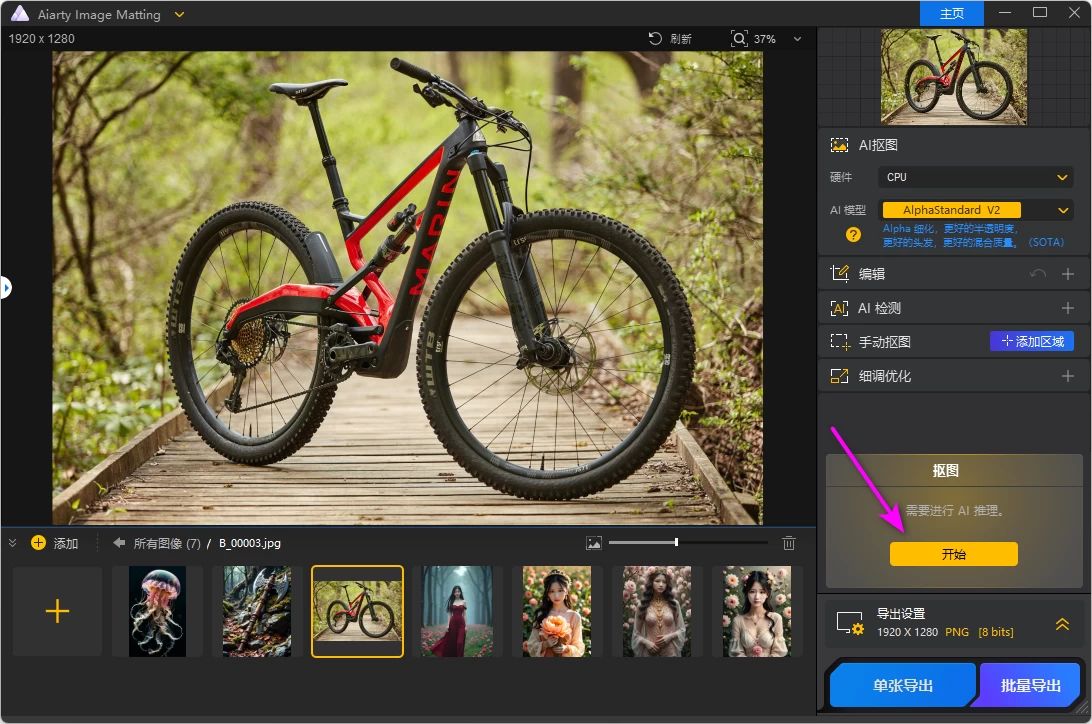
Task: Click the trash delete icon
Action: click(x=788, y=543)
